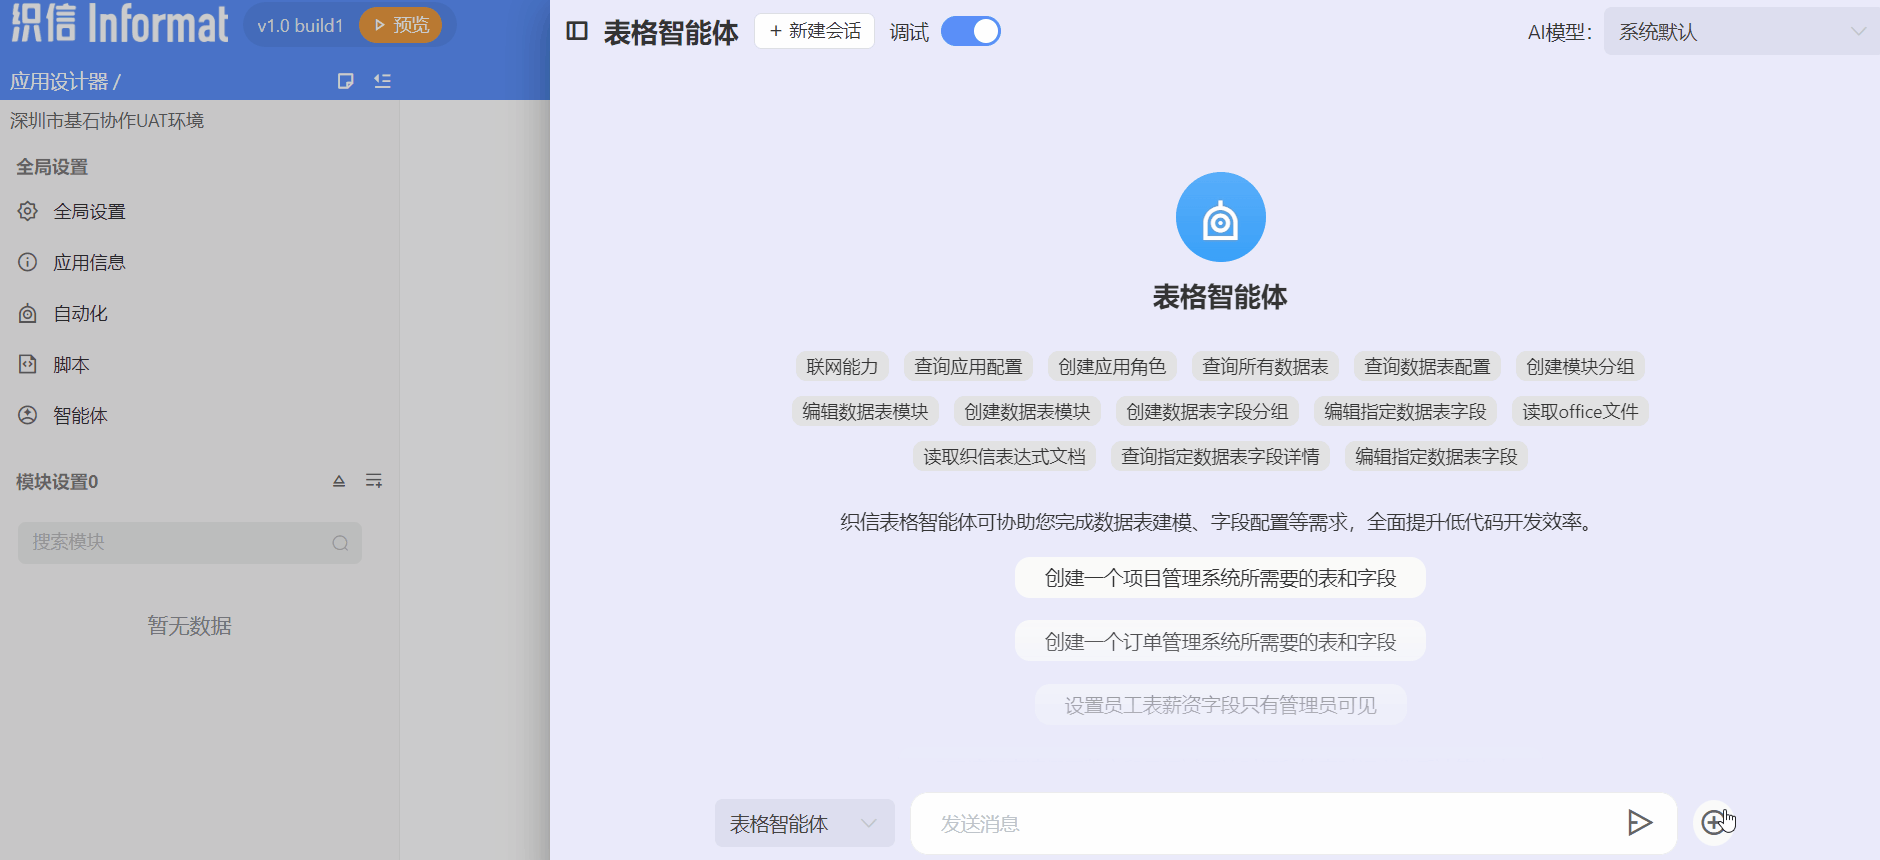Click the add-list icon beside 模块设置0

(374, 481)
